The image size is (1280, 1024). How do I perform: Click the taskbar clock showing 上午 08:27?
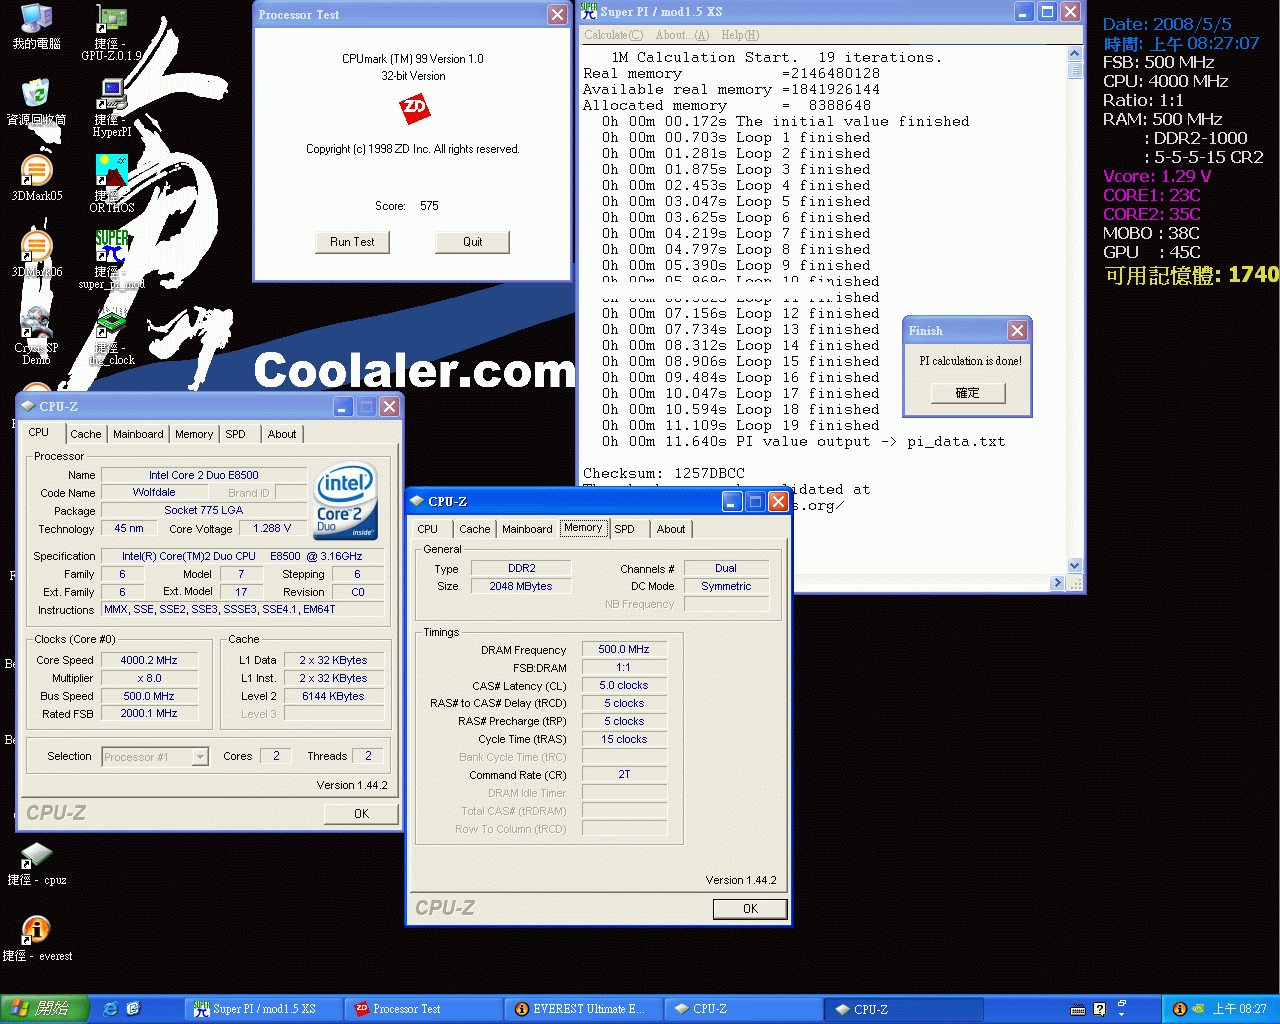point(1240,1010)
